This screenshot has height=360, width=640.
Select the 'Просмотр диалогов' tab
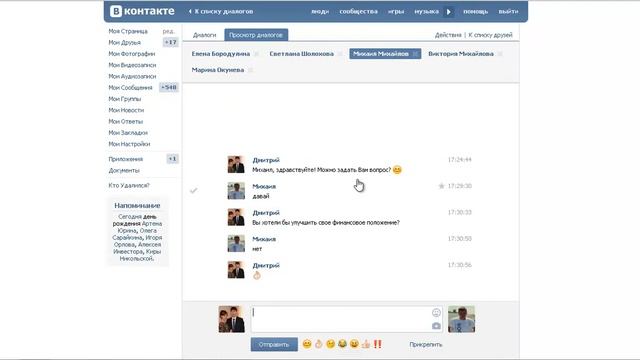pyautogui.click(x=256, y=35)
